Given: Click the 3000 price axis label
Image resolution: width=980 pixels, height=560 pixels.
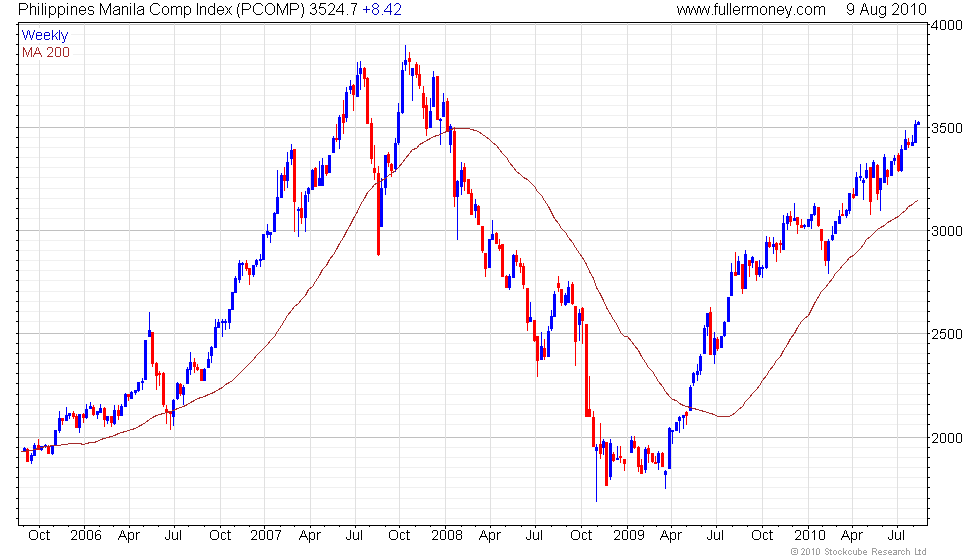Looking at the screenshot, I should tap(948, 231).
